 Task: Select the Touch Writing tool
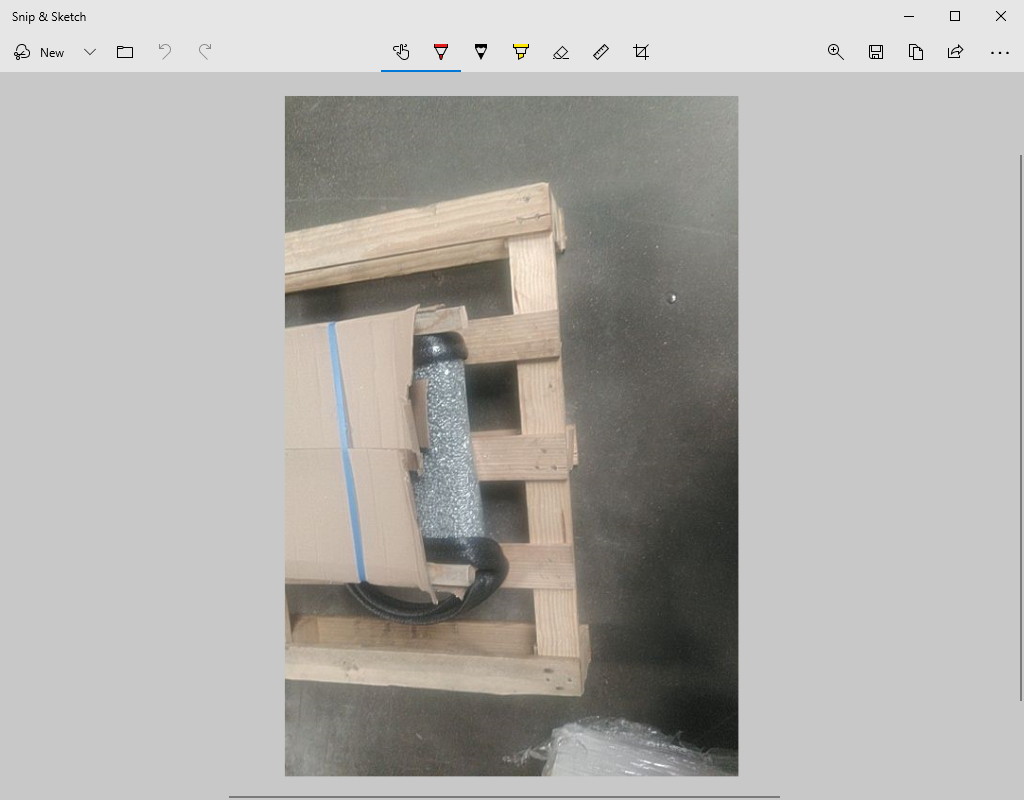pyautogui.click(x=401, y=52)
